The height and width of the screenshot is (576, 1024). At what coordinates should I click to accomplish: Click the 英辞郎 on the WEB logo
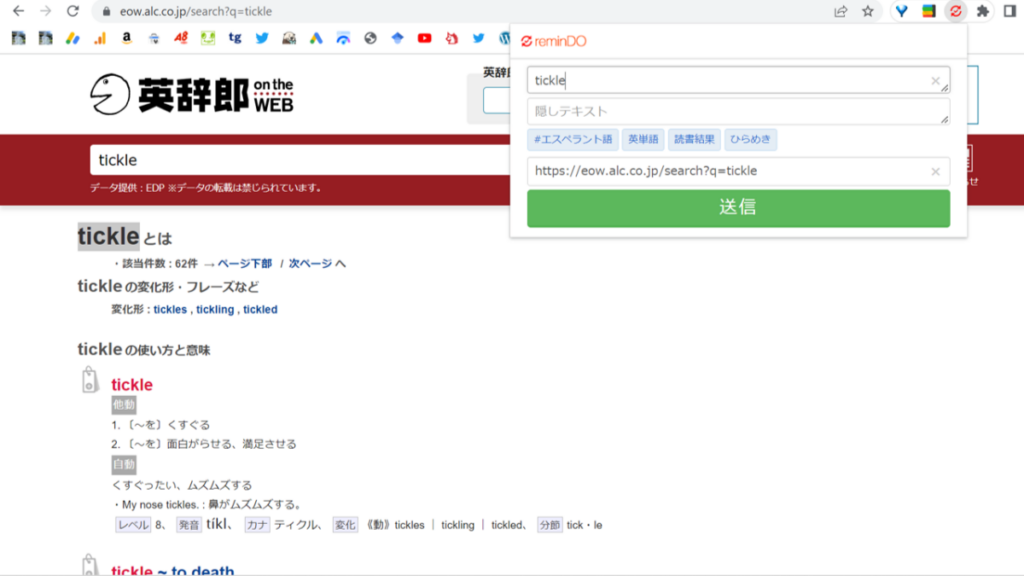click(192, 95)
